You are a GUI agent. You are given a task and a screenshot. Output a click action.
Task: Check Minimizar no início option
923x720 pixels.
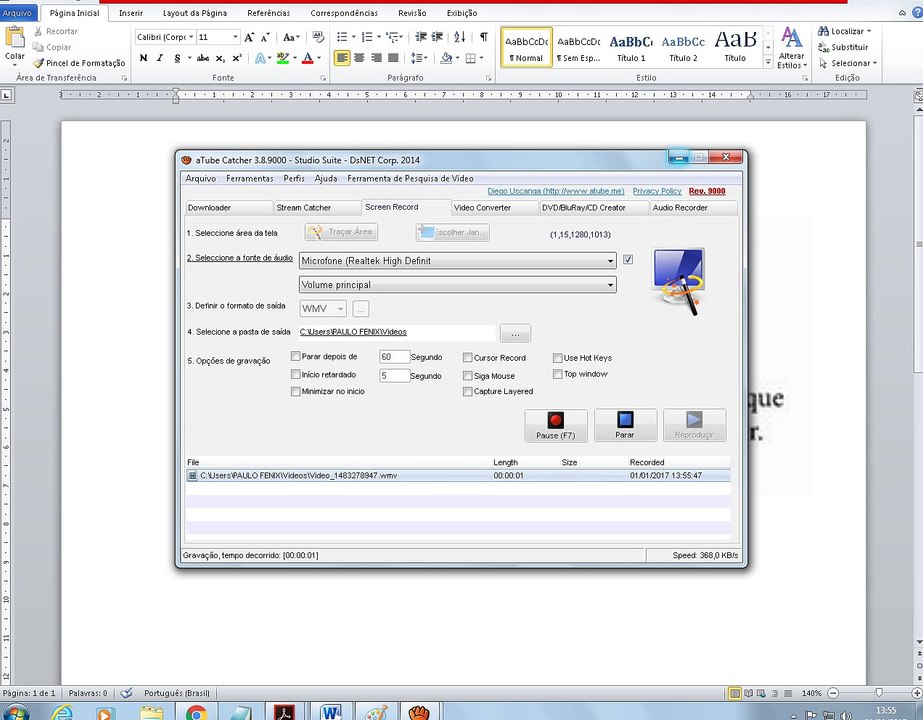[x=296, y=391]
